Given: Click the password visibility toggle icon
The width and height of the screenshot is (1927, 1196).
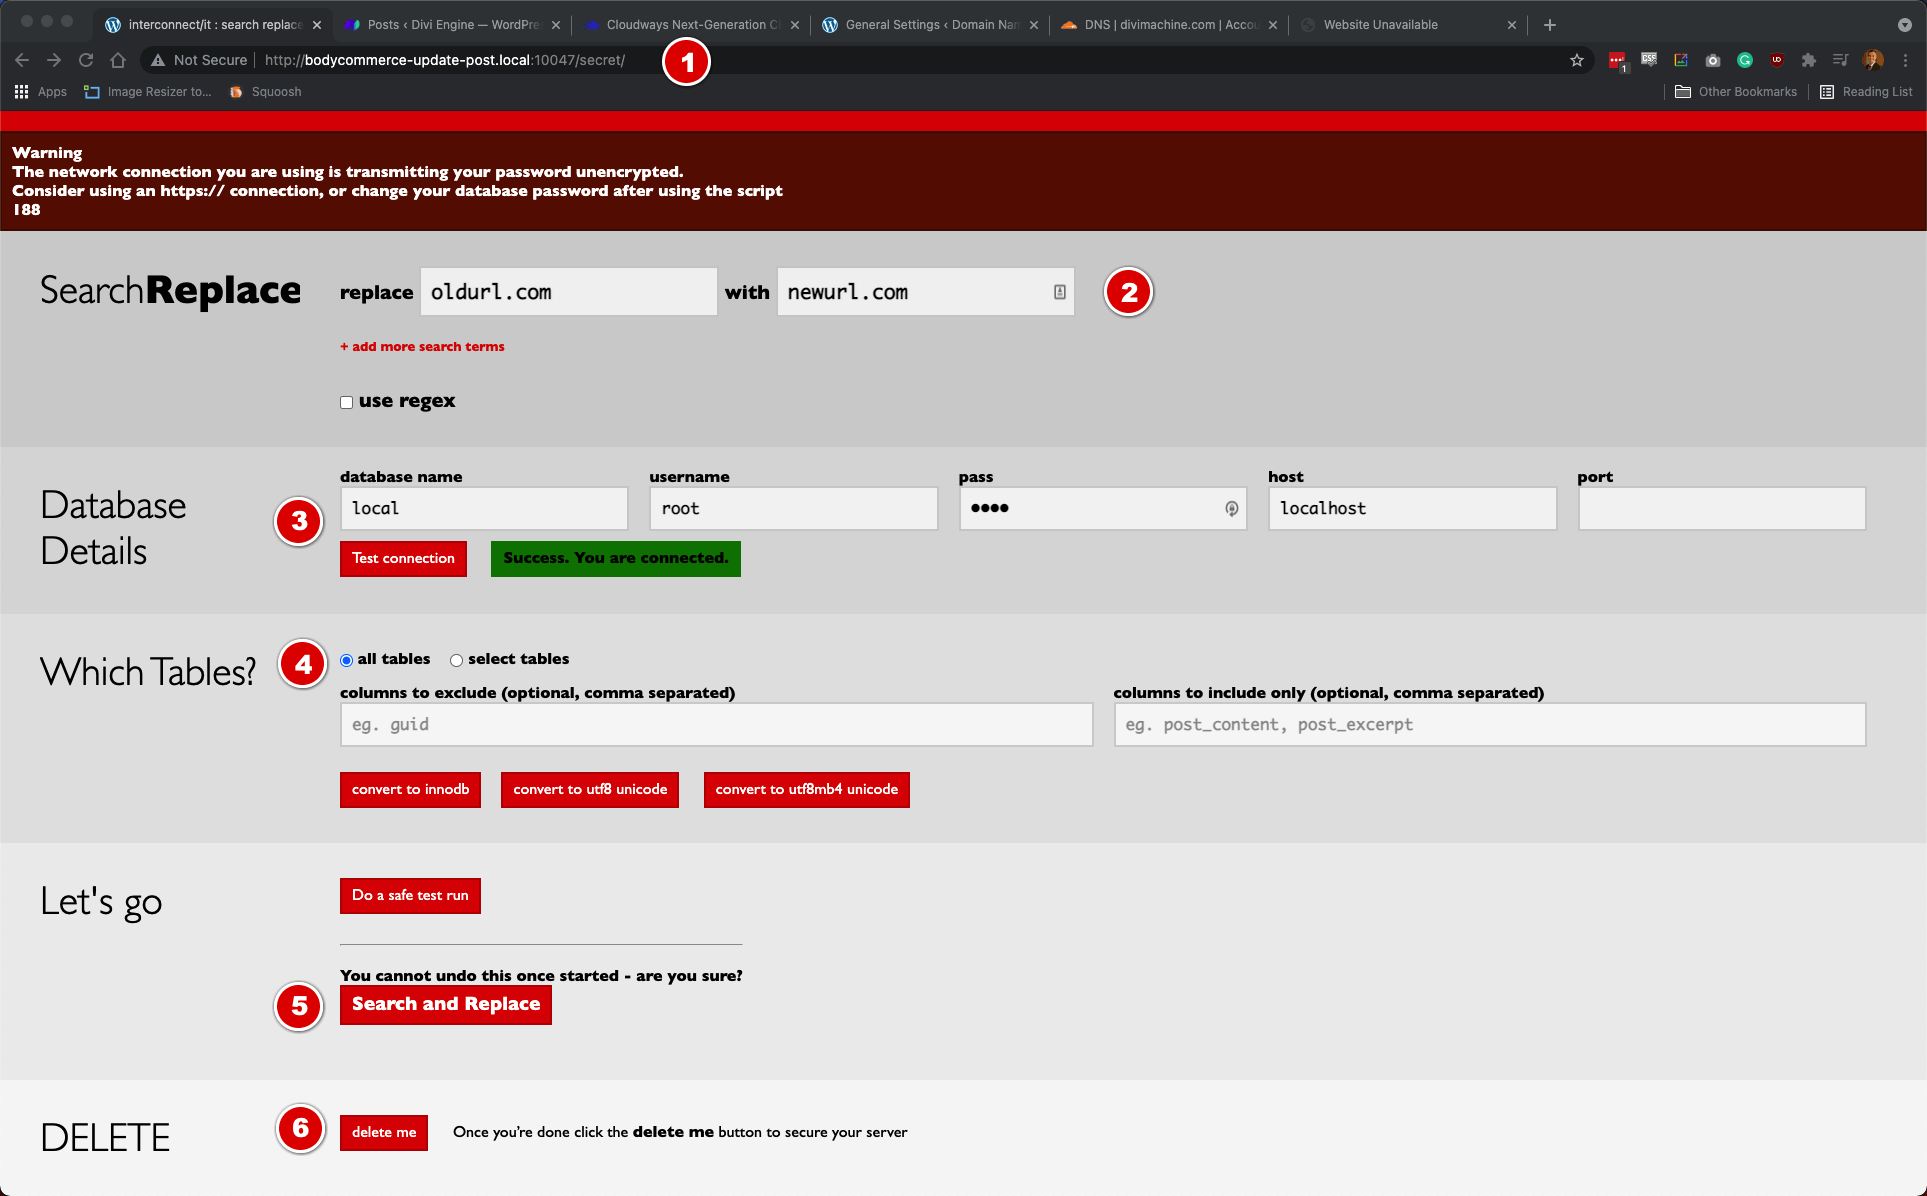Looking at the screenshot, I should click(1230, 508).
